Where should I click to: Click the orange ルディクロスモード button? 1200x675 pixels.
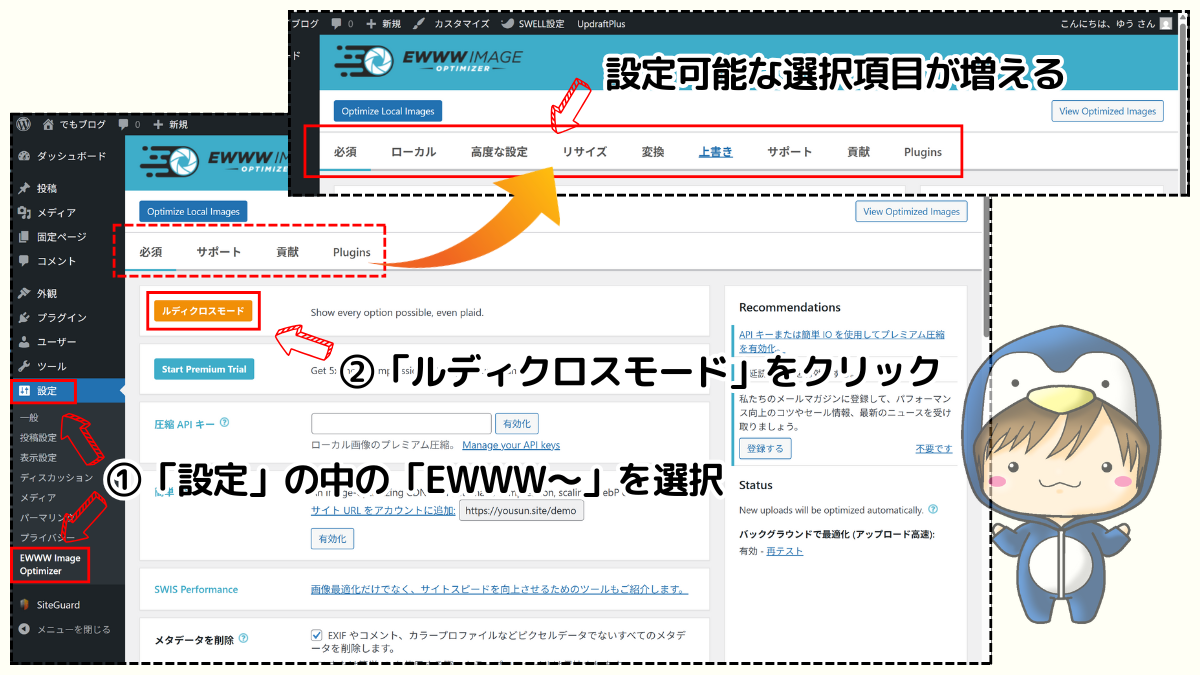(x=203, y=311)
